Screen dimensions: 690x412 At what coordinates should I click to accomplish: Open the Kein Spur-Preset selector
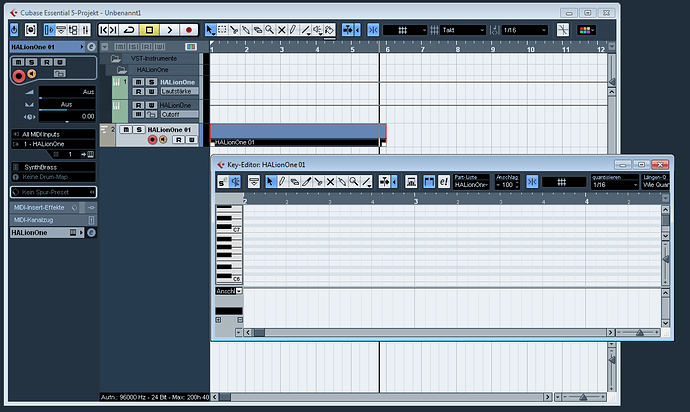pos(53,192)
